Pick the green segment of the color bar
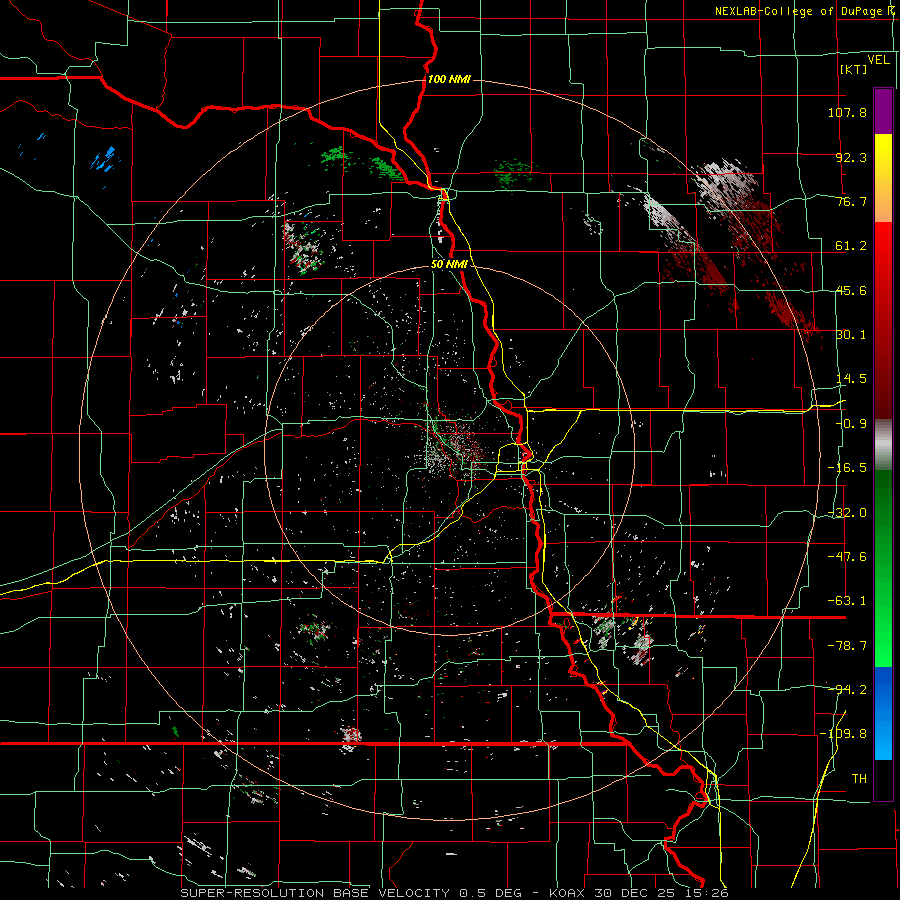900x900 pixels. pos(883,568)
